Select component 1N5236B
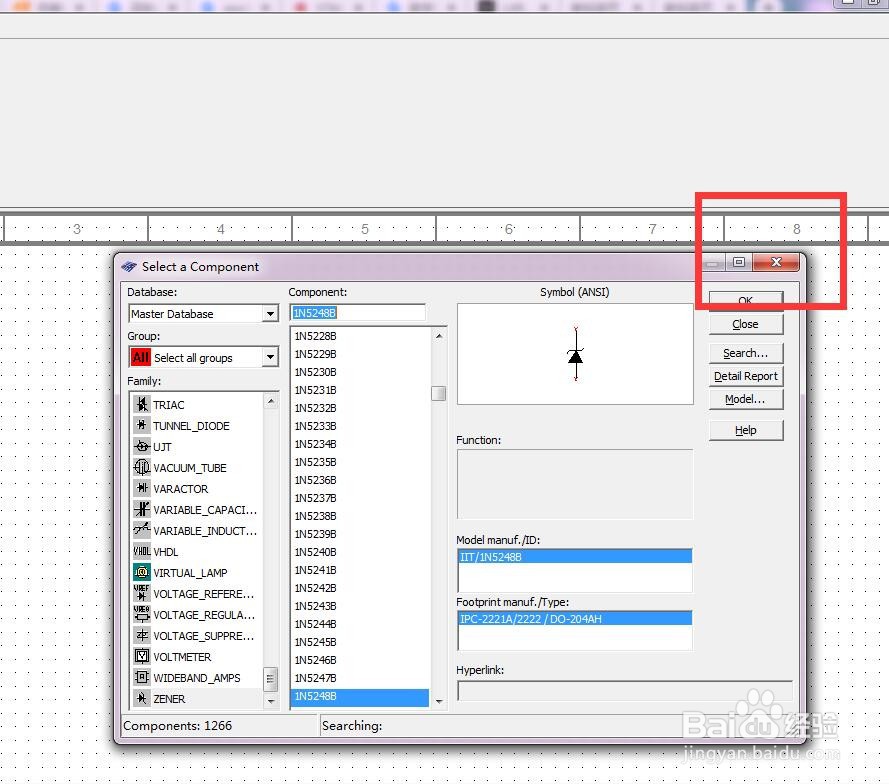The image size is (889, 784). coord(315,480)
